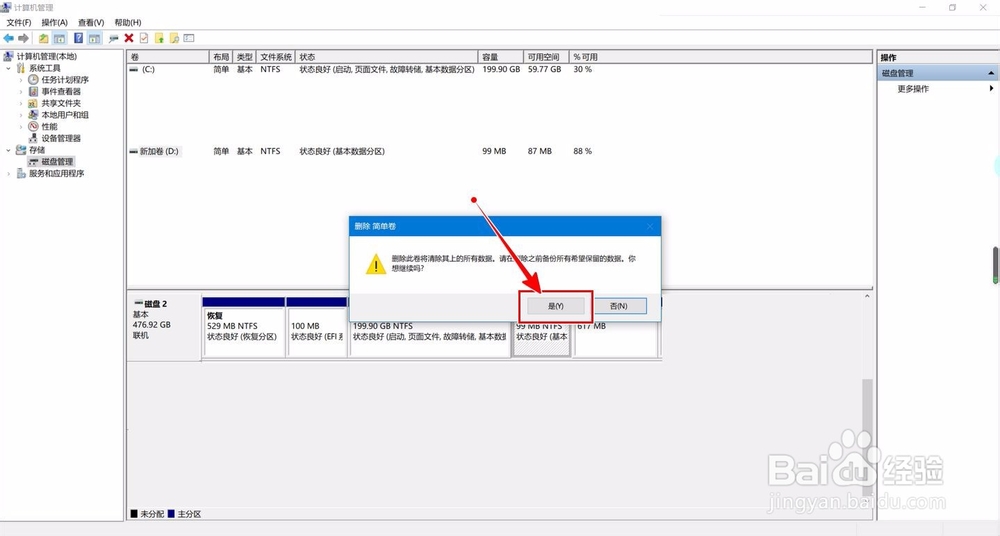Viewport: 1000px width, 536px height.
Task: Close the 删除 简单卷 dialog with X
Action: [x=650, y=226]
